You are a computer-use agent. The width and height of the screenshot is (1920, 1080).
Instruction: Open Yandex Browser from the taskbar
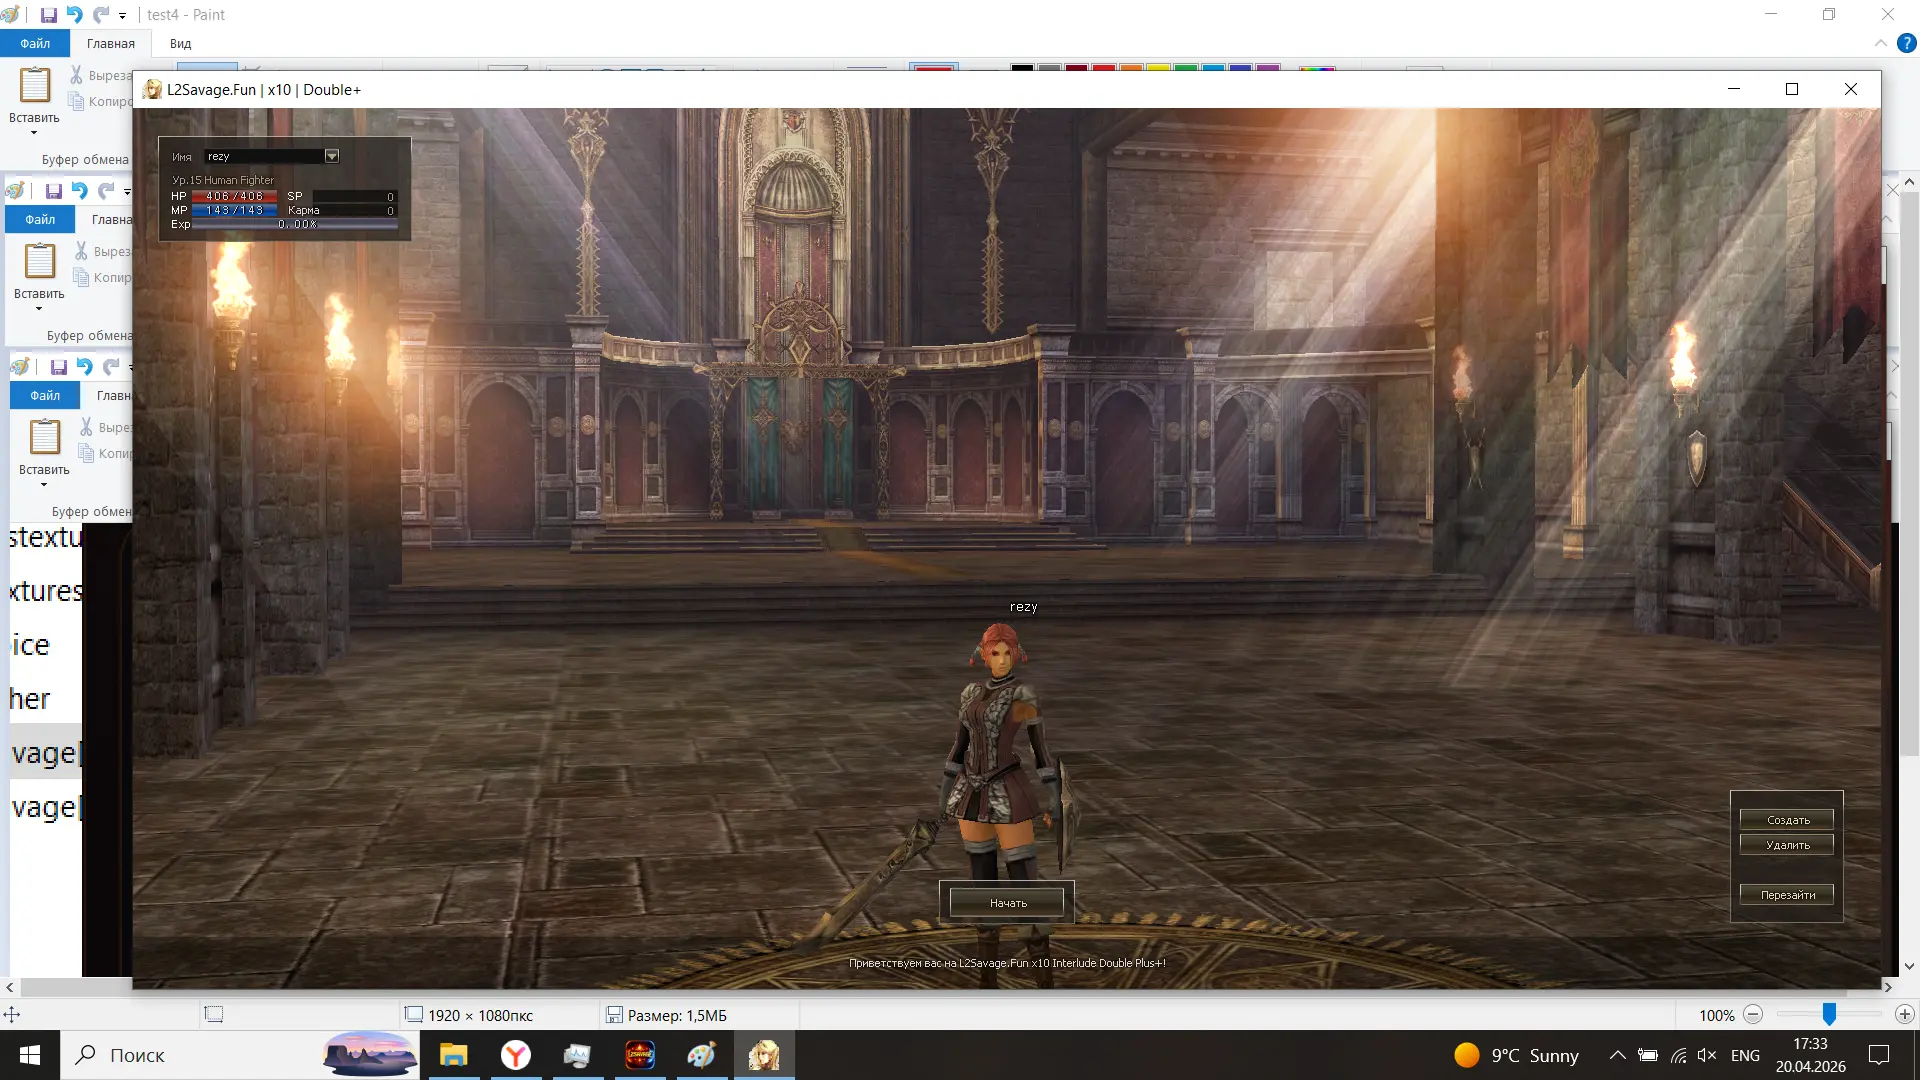515,1055
